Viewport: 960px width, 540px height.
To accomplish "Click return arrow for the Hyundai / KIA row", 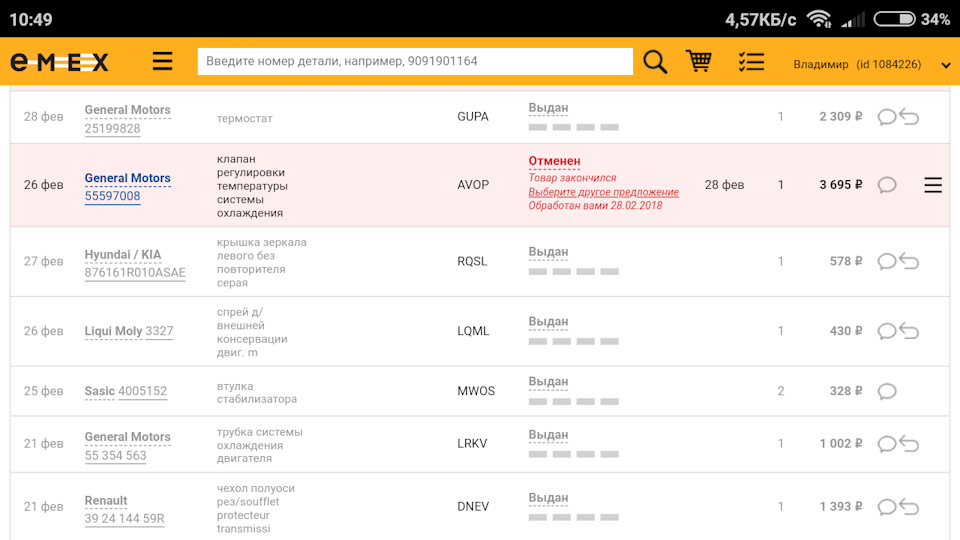I will click(909, 261).
